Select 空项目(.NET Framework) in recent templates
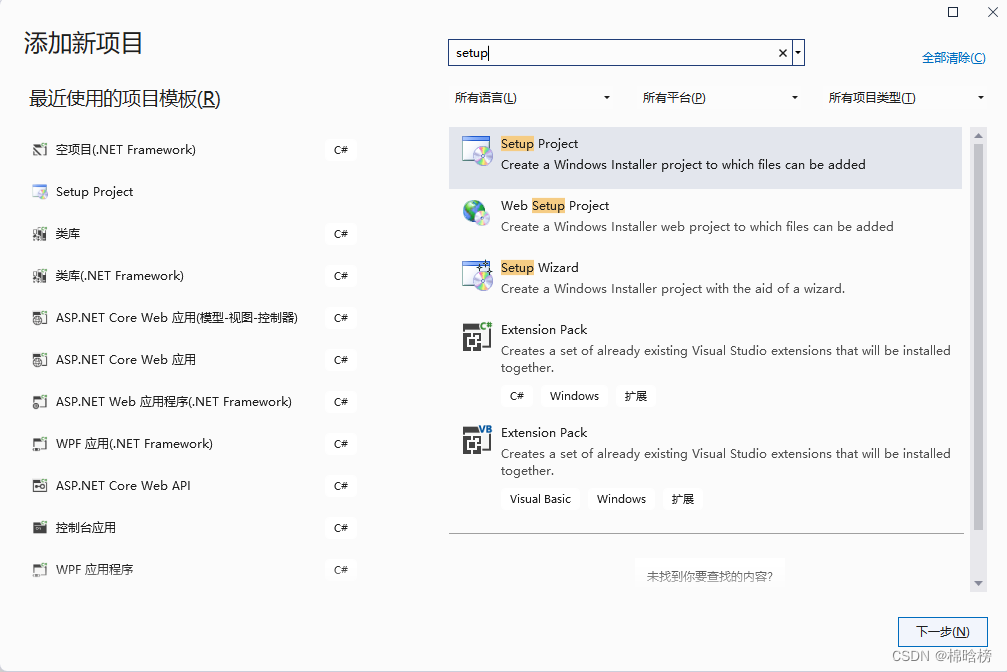Viewport: 1007px width, 672px height. click(126, 150)
